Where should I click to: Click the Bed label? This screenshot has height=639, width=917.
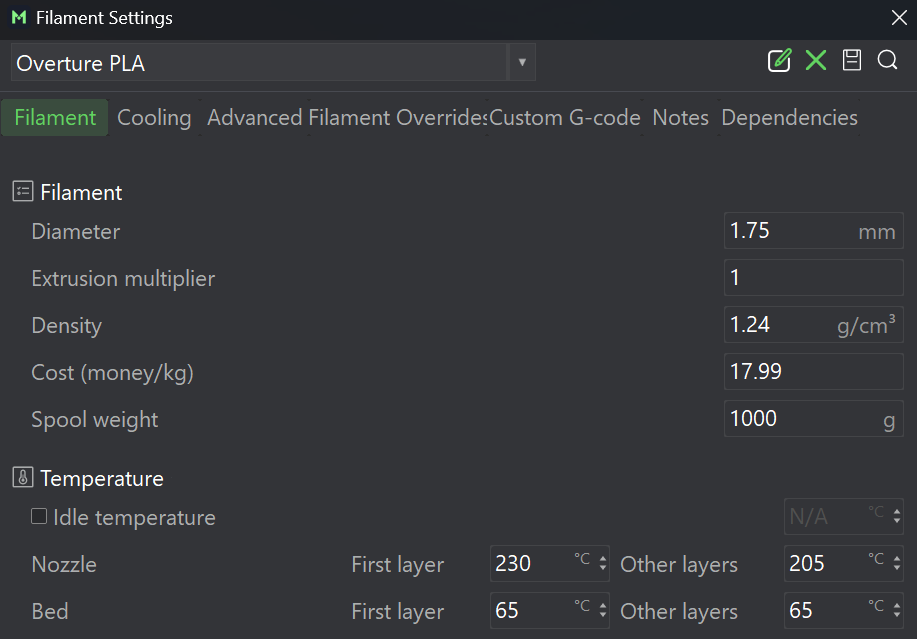[x=50, y=611]
